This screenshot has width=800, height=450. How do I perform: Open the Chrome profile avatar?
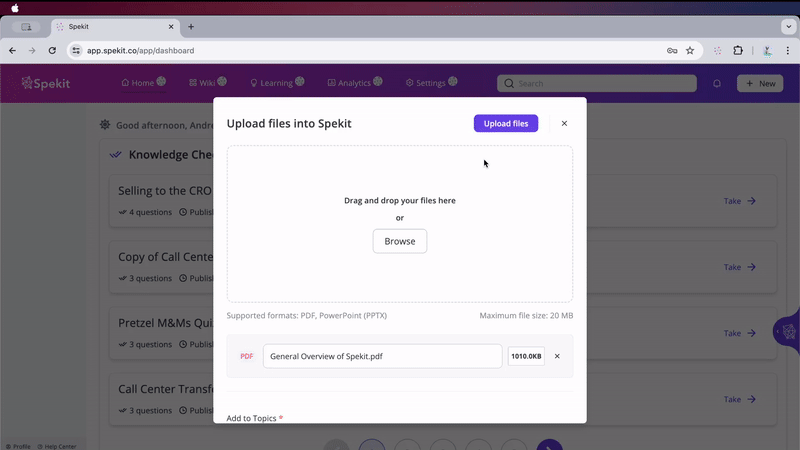(767, 51)
